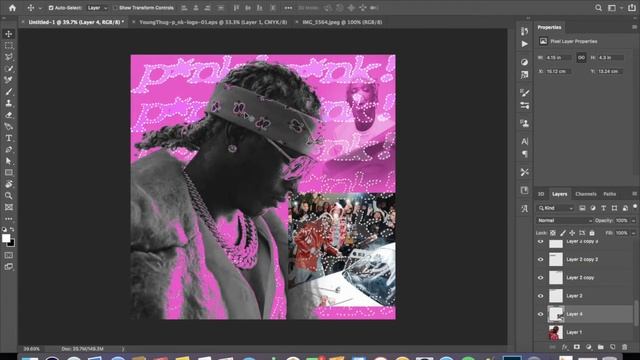Open the Layers panel flyout menu
Screen dimensions: 640x360
click(634, 194)
